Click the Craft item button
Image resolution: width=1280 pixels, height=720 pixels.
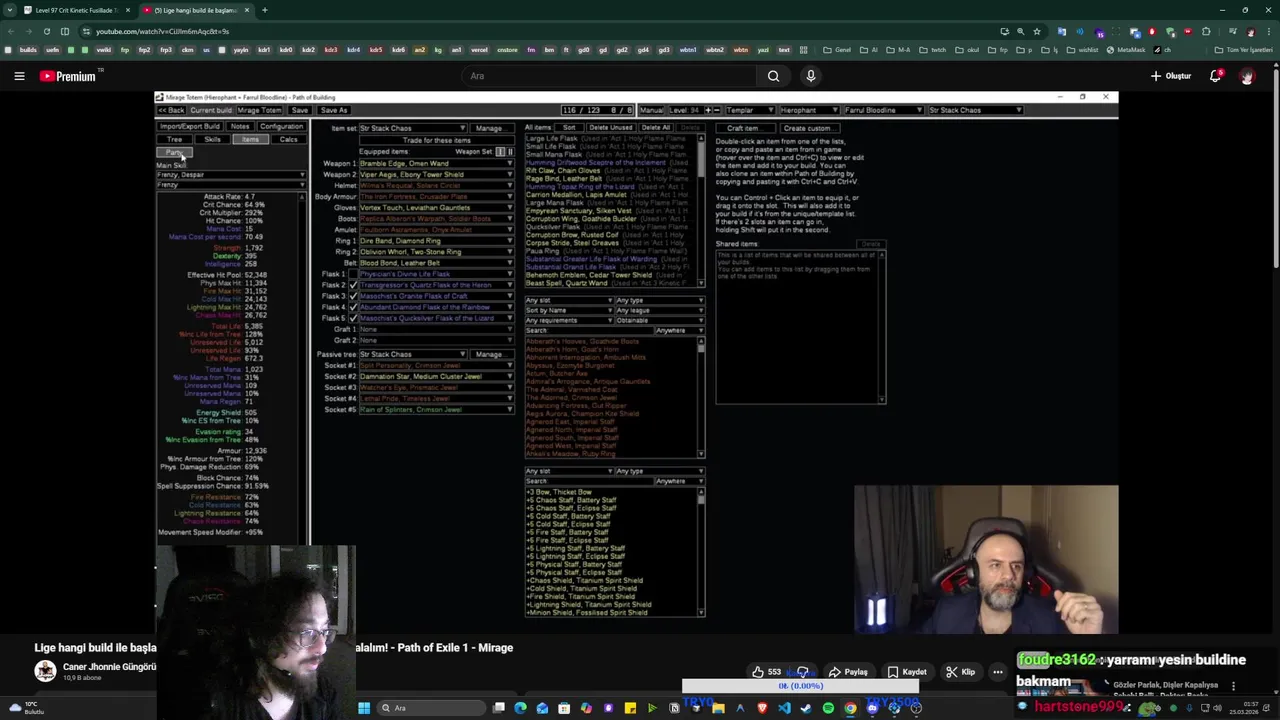click(743, 128)
